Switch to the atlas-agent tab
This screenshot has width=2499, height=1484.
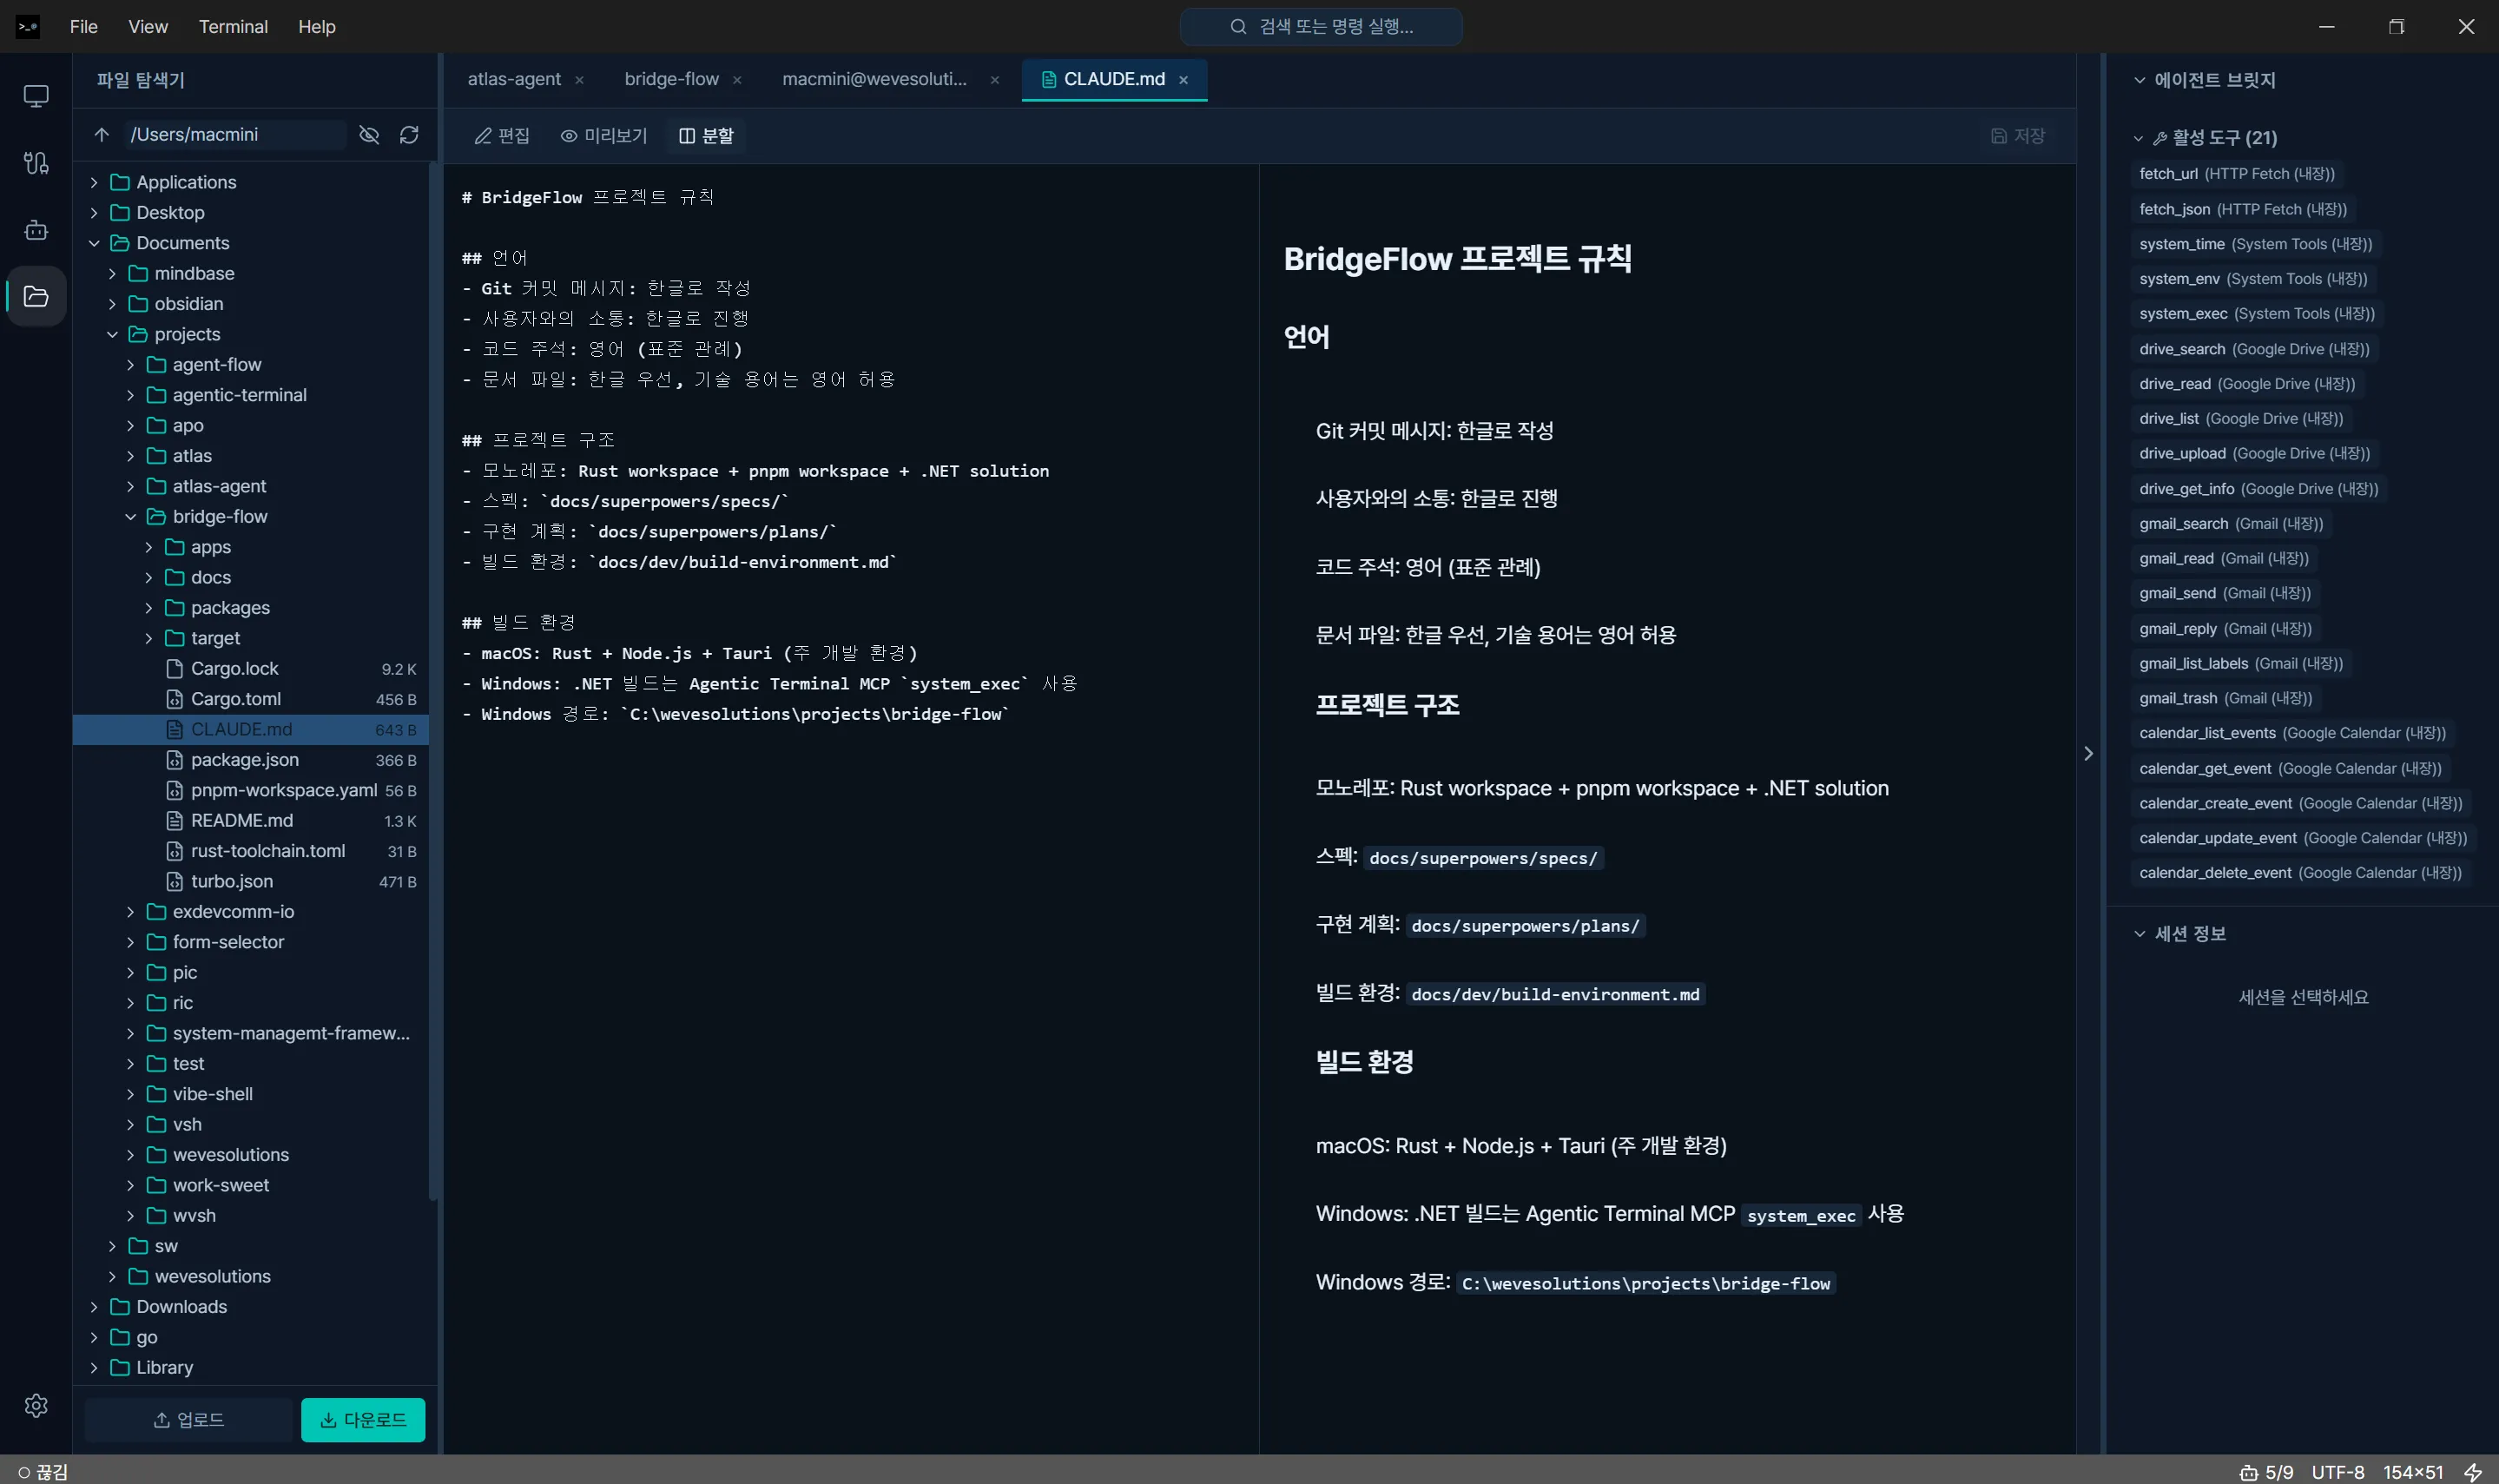point(515,79)
